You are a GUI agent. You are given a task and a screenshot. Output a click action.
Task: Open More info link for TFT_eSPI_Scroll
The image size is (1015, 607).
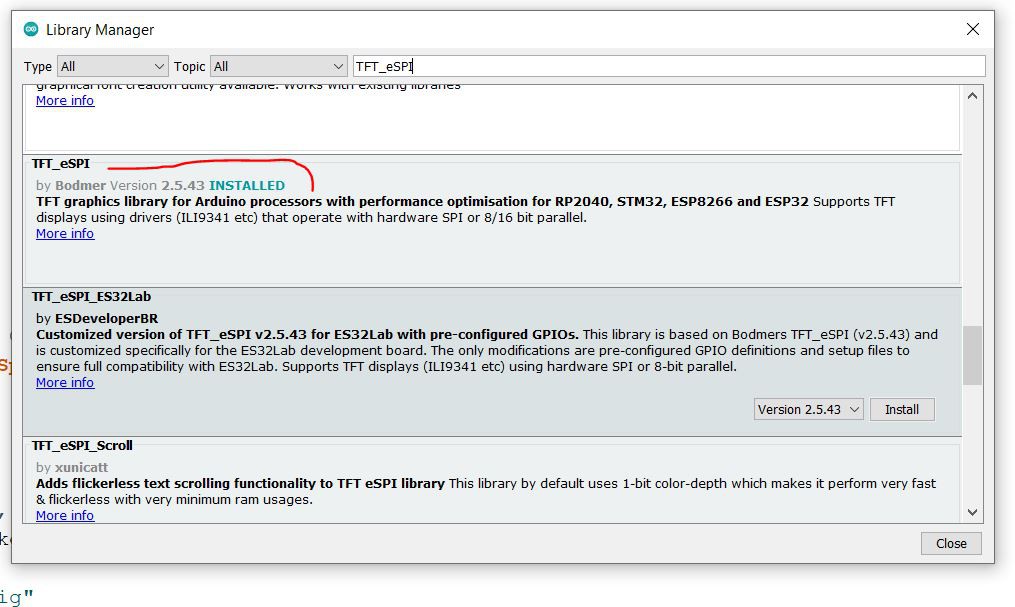[x=65, y=516]
